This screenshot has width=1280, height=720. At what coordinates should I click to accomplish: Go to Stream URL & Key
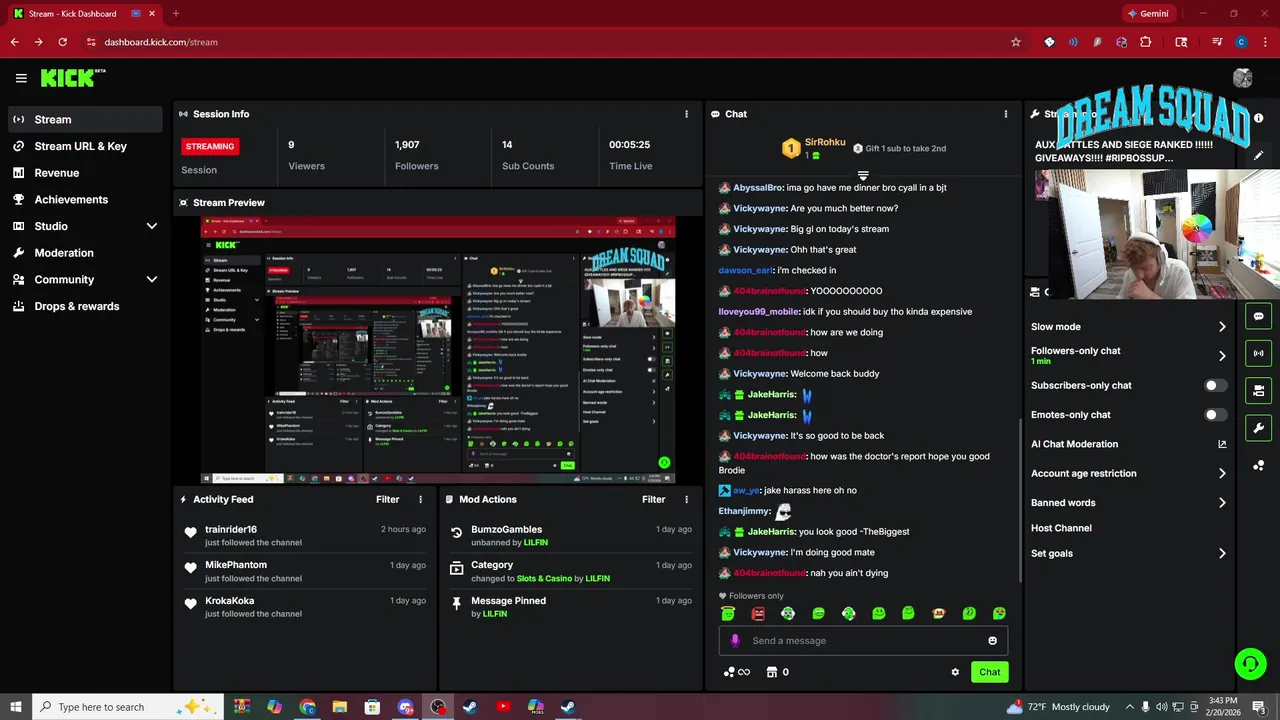86,146
